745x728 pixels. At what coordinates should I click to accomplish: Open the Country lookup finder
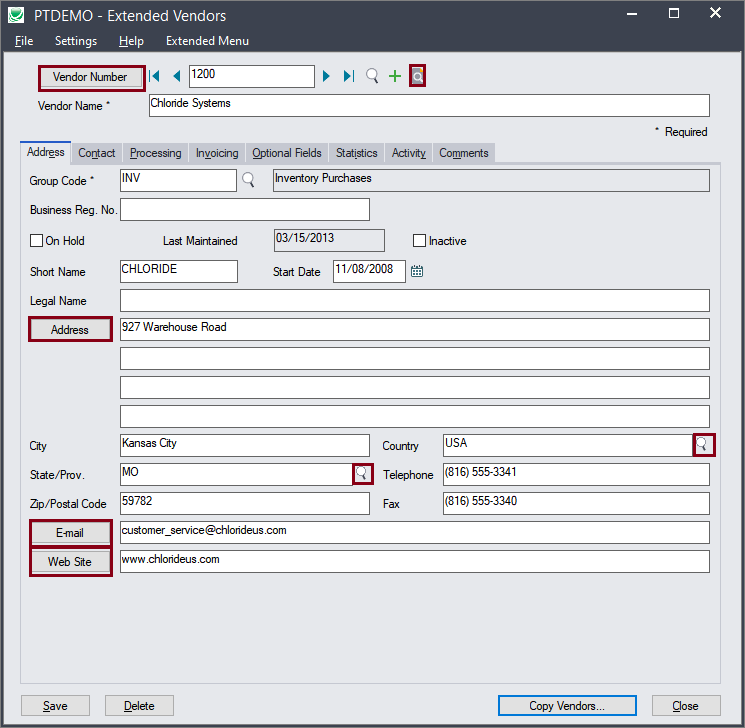(704, 445)
